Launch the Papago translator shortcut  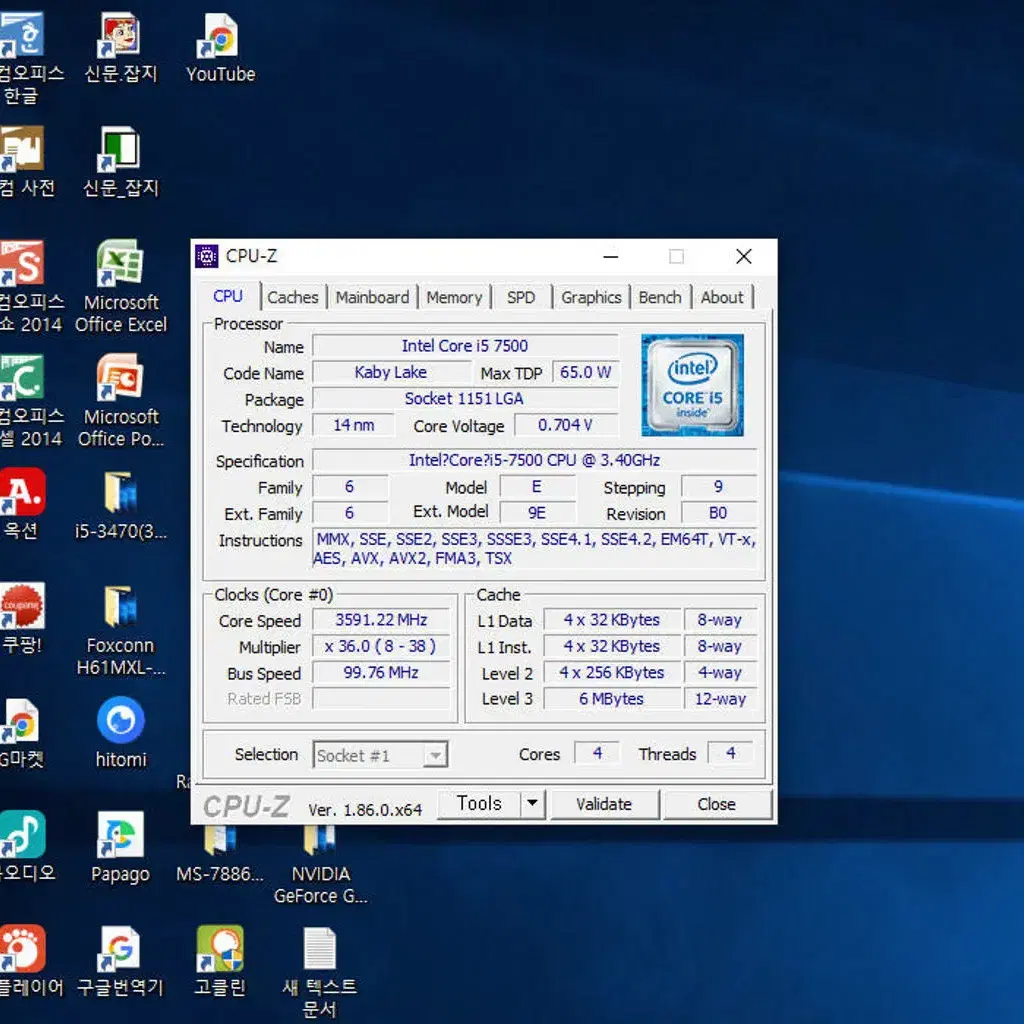[121, 847]
